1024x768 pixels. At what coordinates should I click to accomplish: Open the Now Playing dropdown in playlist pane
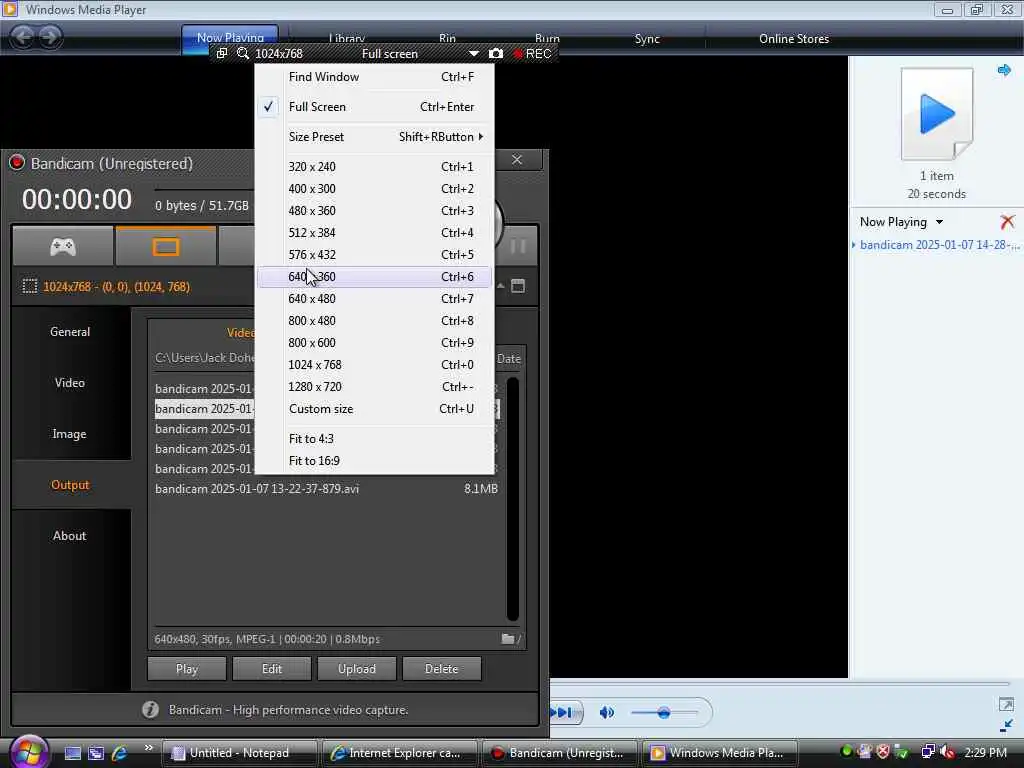(x=939, y=222)
